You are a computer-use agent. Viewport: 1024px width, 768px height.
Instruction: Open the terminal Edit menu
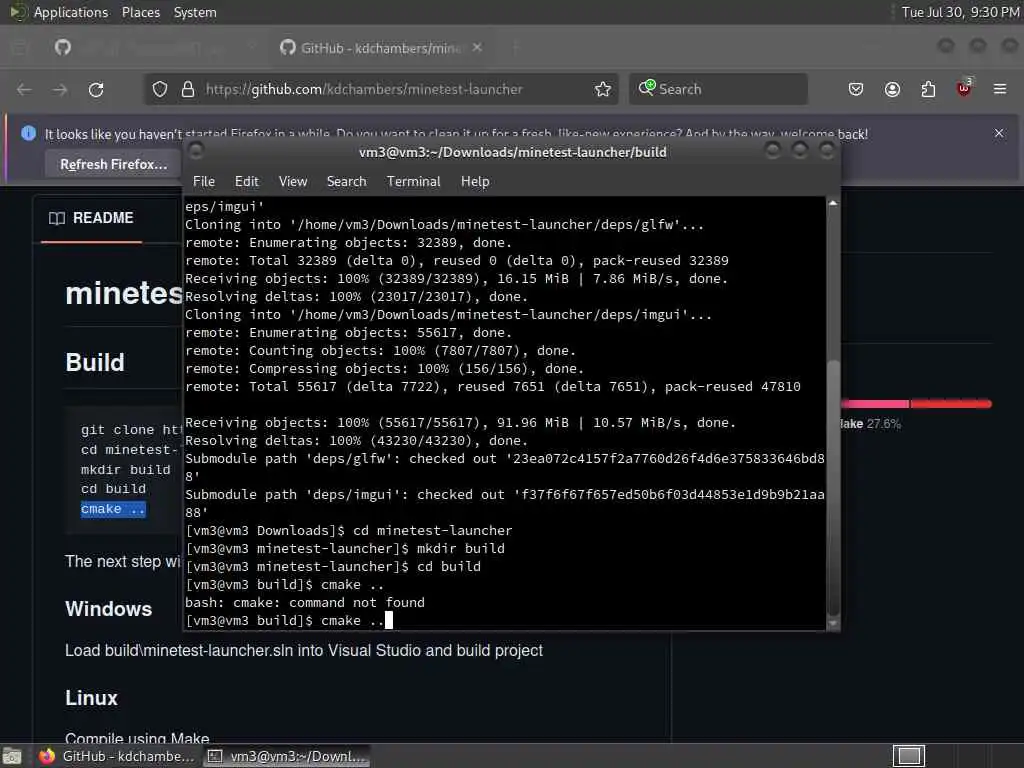tap(247, 182)
